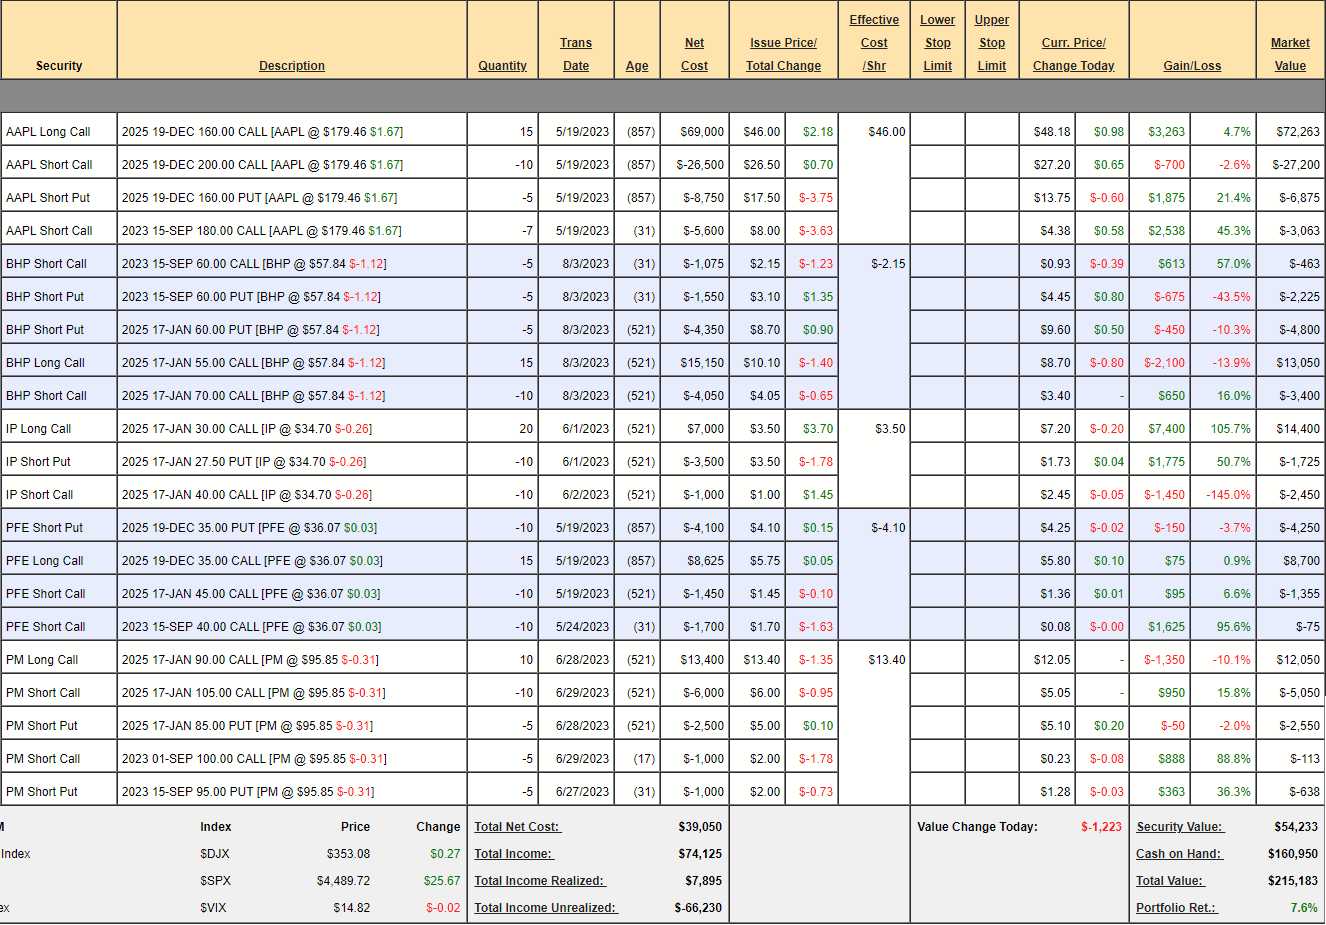Select the AAPL Long Call security cell

48,132
